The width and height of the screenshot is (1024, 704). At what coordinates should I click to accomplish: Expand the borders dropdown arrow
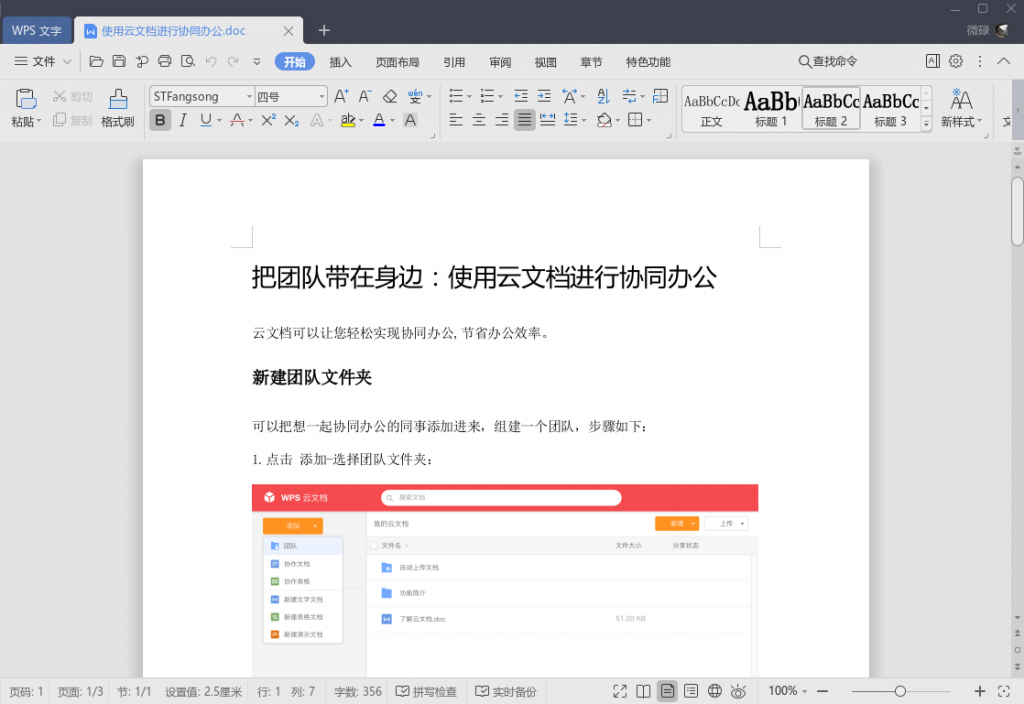(649, 120)
